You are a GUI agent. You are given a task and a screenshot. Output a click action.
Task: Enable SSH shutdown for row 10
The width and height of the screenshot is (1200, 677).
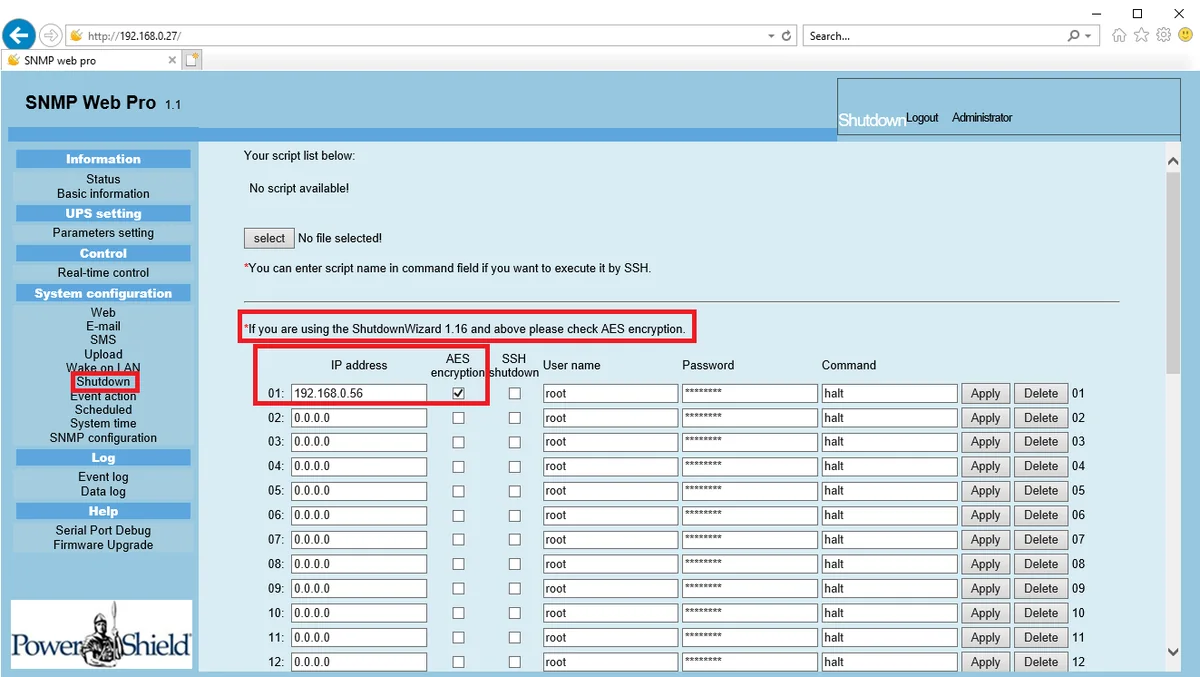(x=514, y=613)
